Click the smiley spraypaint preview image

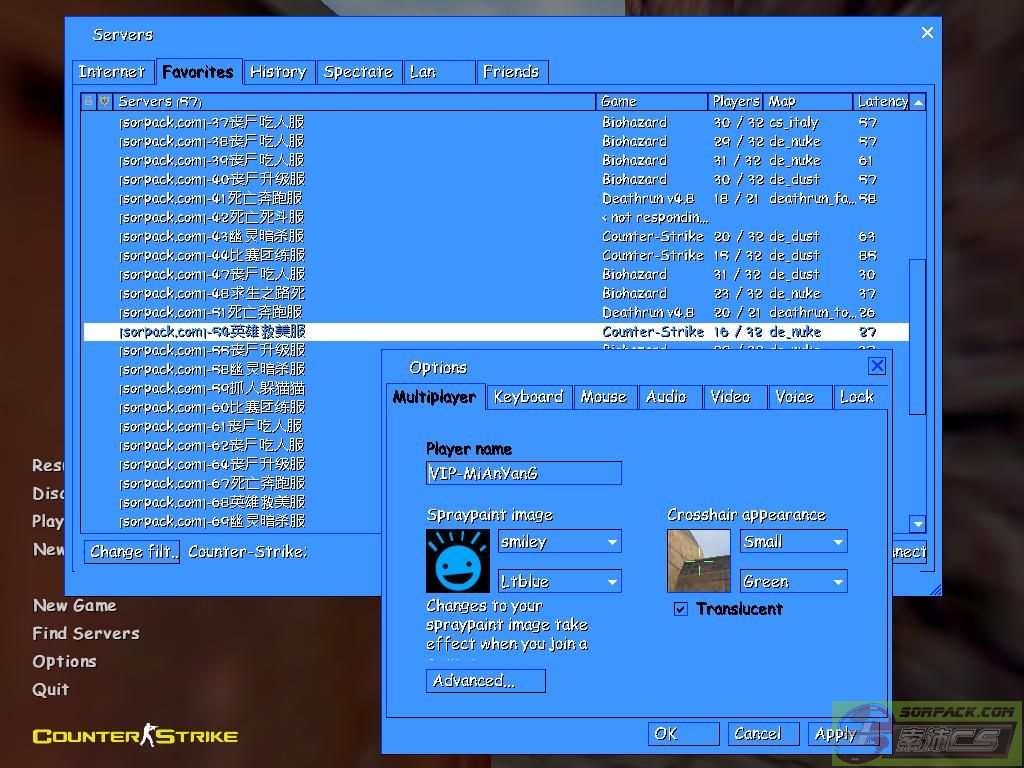pyautogui.click(x=457, y=561)
